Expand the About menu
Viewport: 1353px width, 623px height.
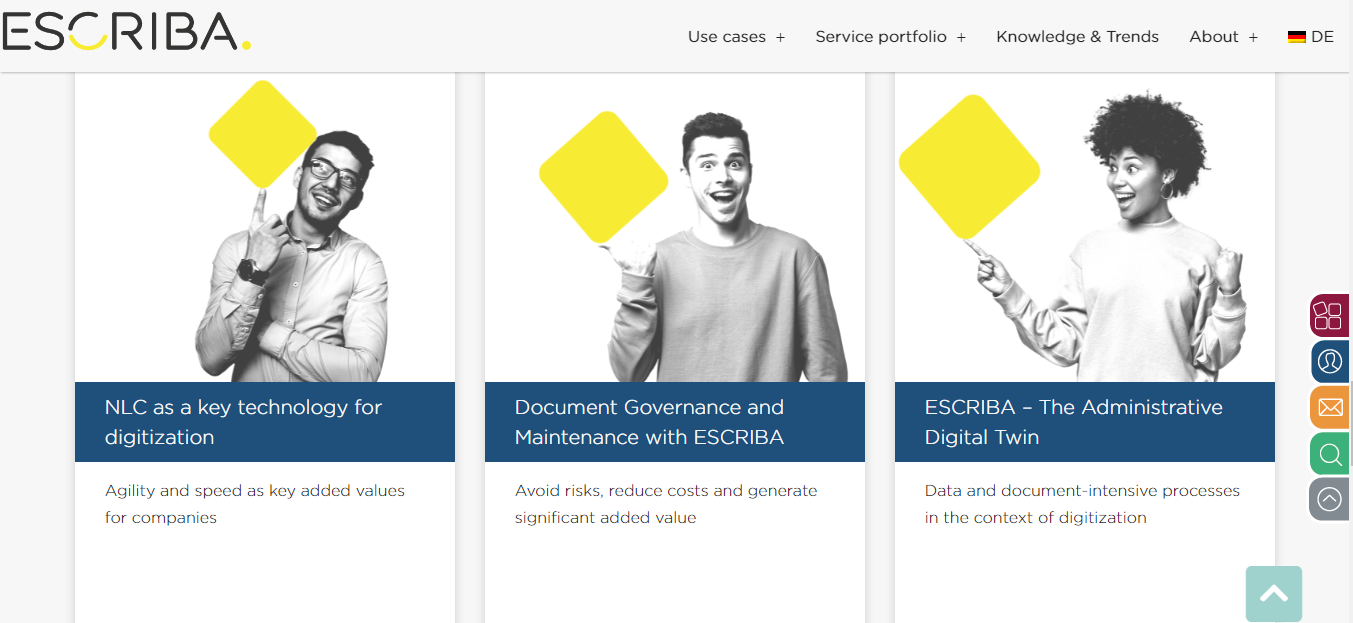click(x=1223, y=37)
